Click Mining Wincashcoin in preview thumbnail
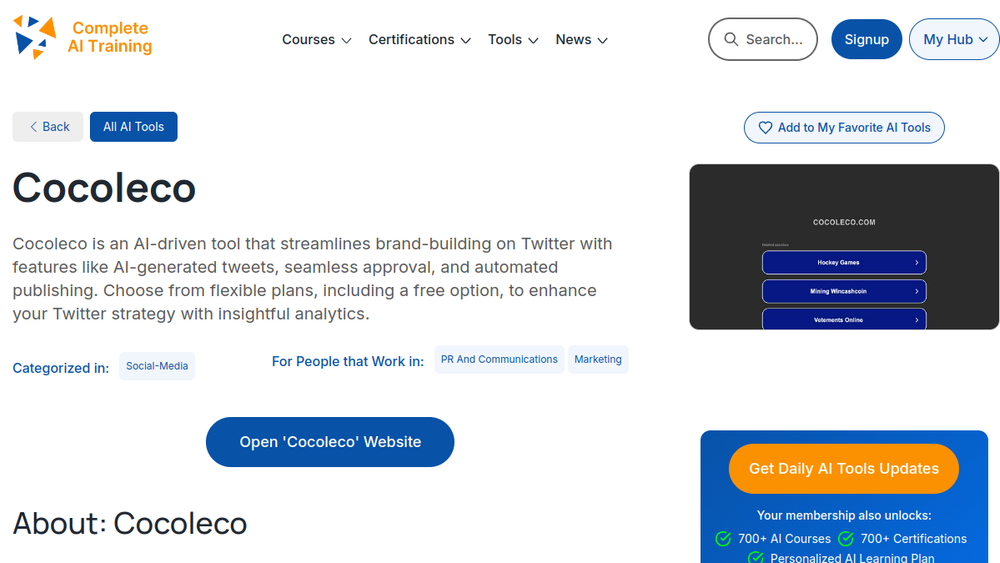Image resolution: width=1000 pixels, height=563 pixels. click(x=844, y=291)
